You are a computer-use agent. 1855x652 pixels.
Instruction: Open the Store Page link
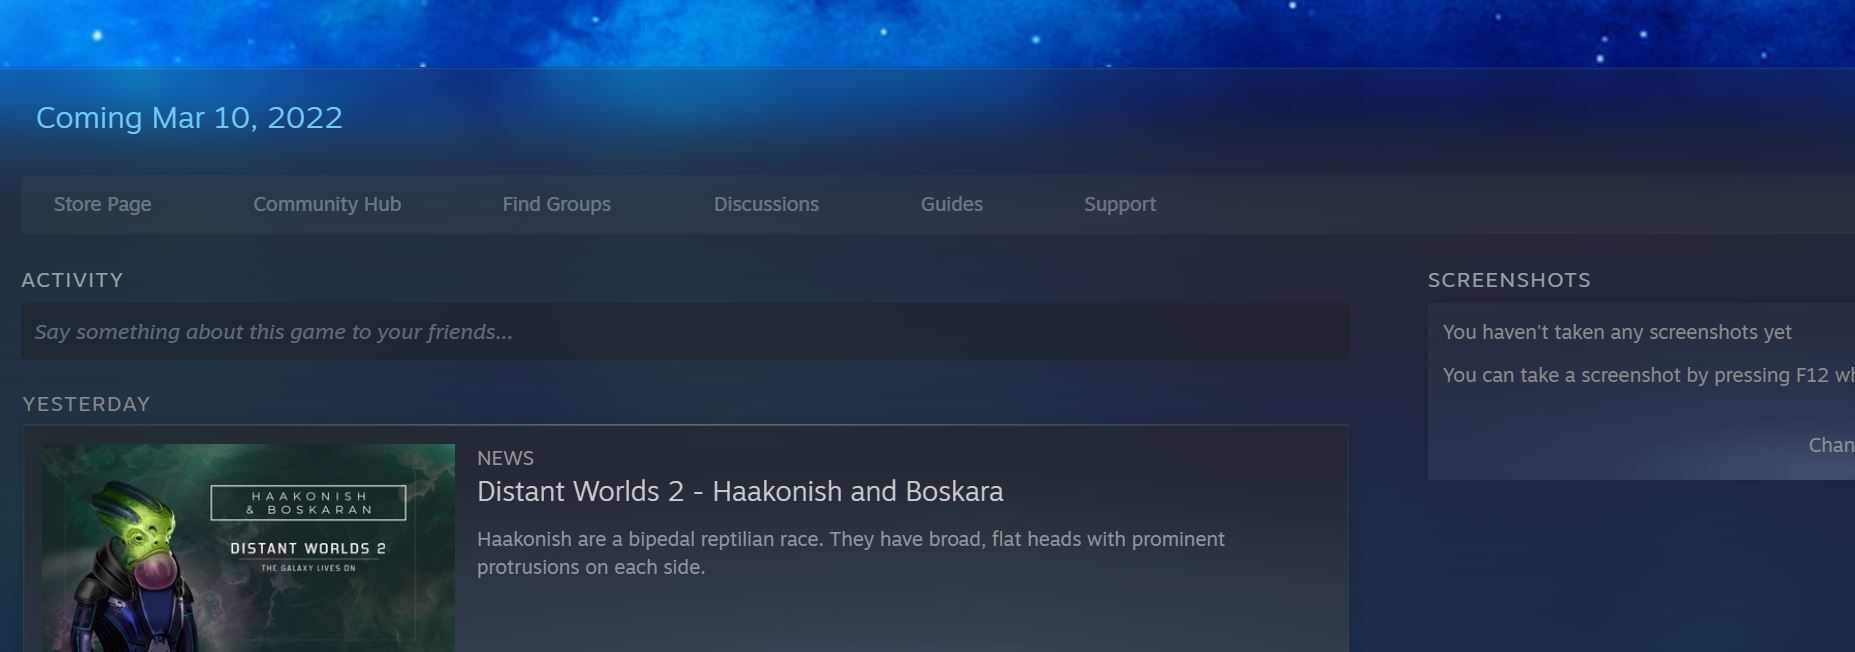click(x=102, y=204)
